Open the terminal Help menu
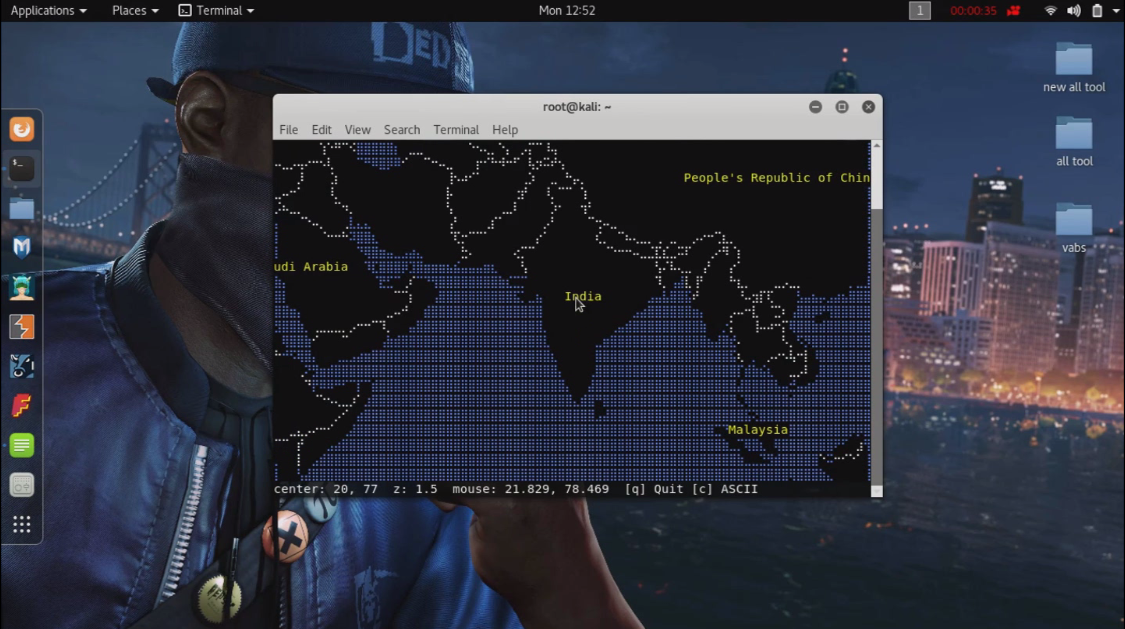This screenshot has width=1125, height=629. (504, 130)
